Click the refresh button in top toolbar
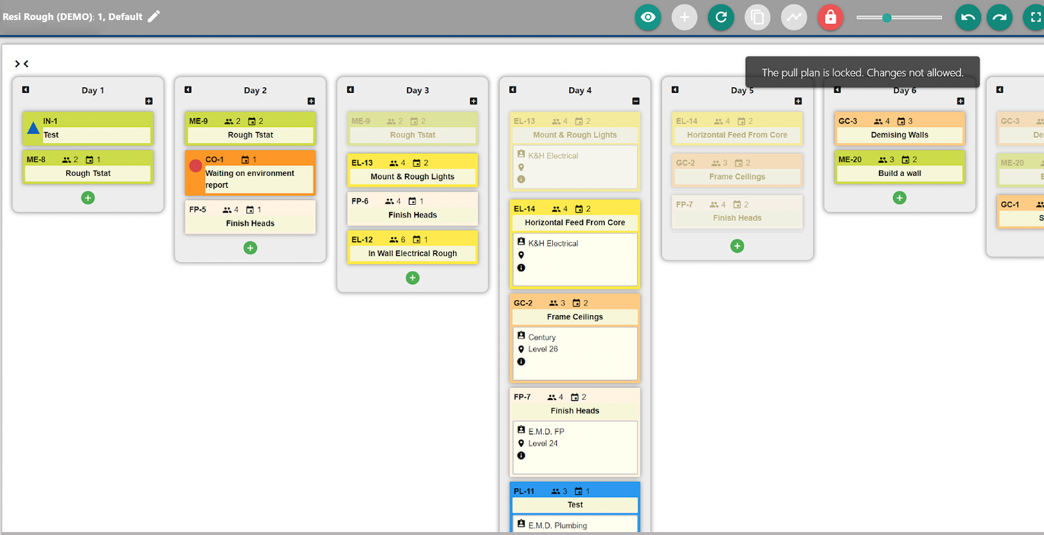 click(720, 17)
